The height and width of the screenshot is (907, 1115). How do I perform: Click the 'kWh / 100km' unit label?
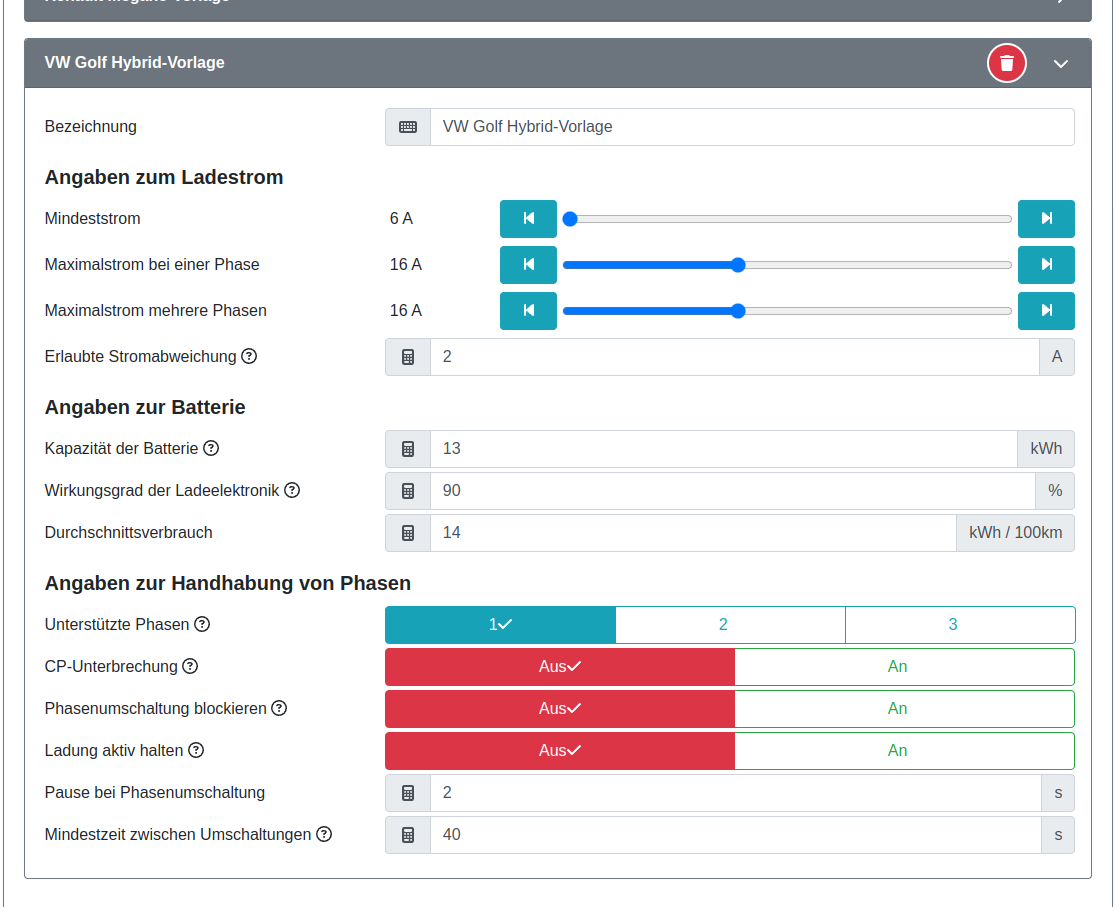coord(1015,533)
